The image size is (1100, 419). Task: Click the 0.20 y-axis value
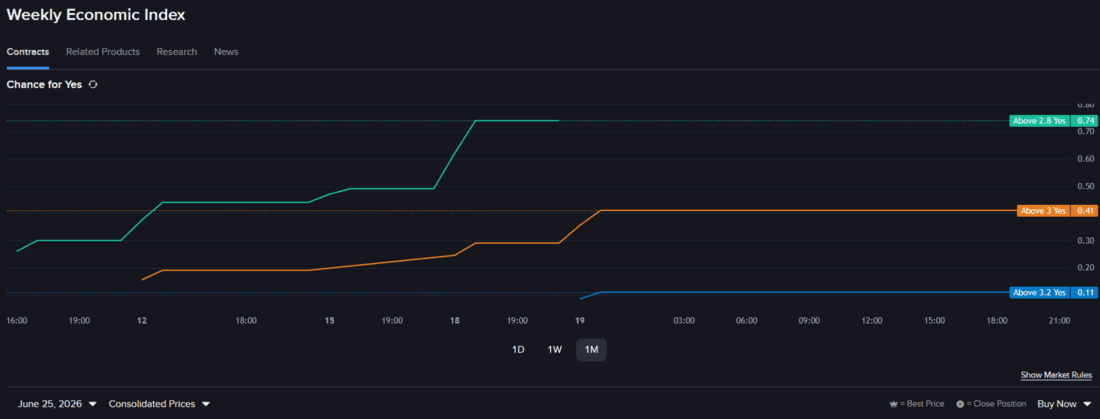click(x=1086, y=268)
